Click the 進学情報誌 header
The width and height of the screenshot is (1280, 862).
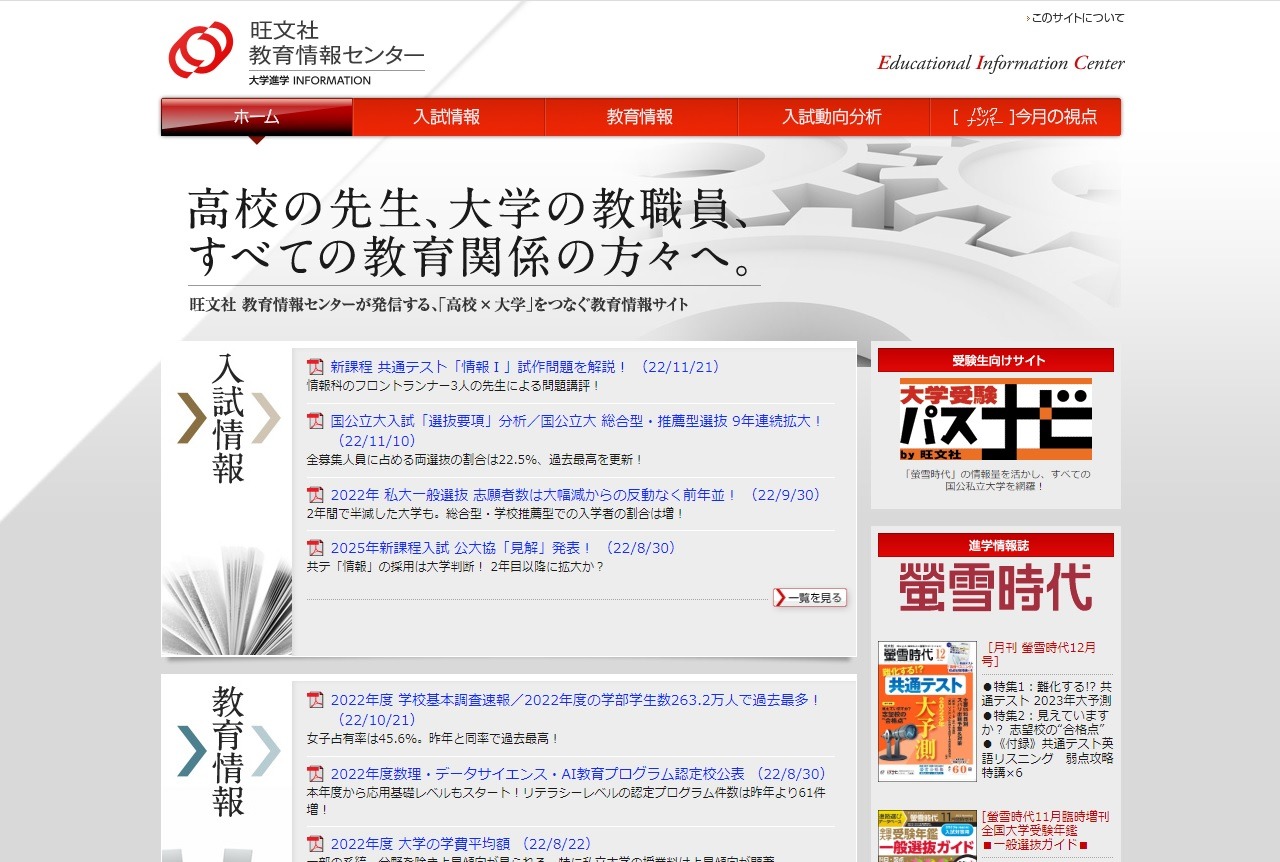tap(996, 545)
